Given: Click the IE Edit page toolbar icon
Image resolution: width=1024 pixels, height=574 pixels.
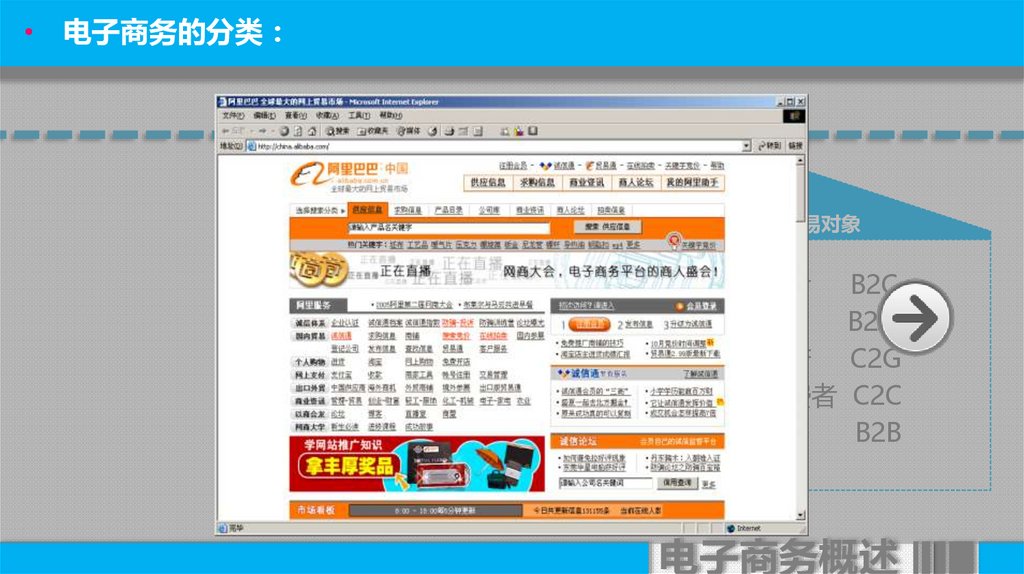Looking at the screenshot, I should pyautogui.click(x=478, y=131).
